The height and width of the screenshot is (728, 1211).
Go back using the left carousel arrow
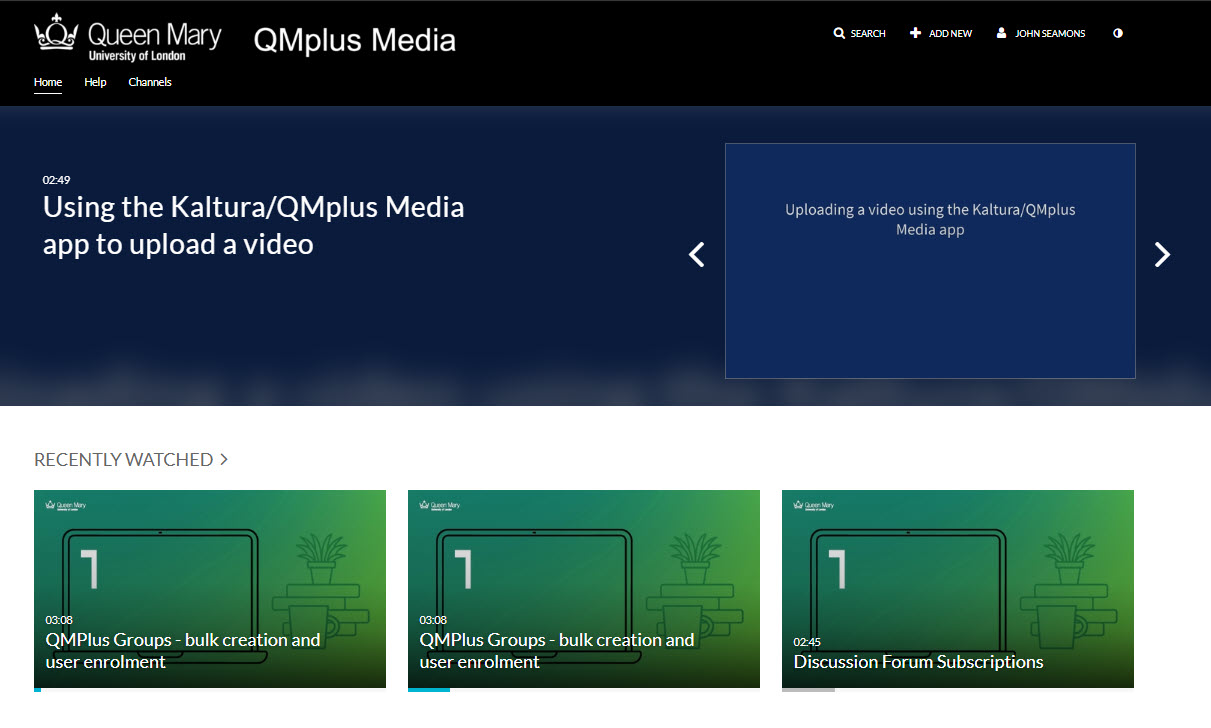click(x=696, y=255)
